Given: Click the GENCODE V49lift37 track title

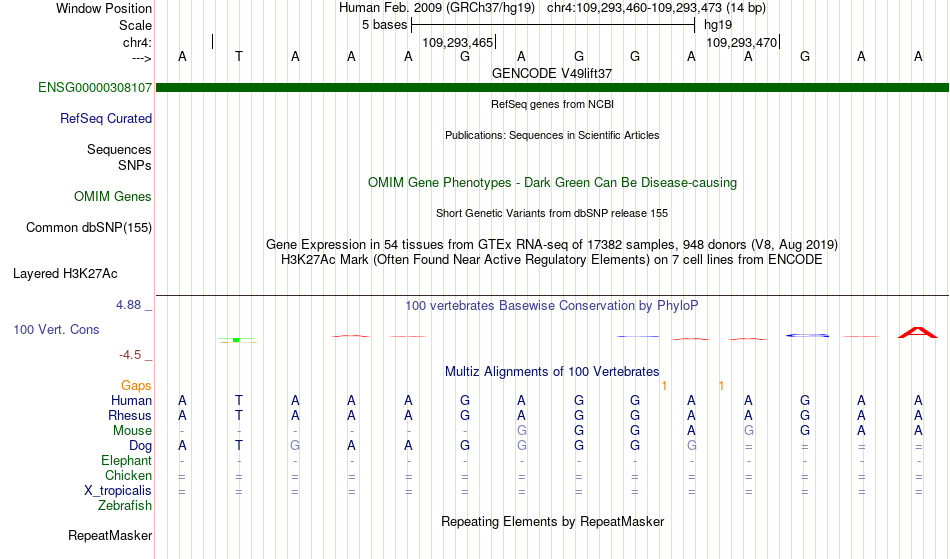Looking at the screenshot, I should [x=552, y=73].
